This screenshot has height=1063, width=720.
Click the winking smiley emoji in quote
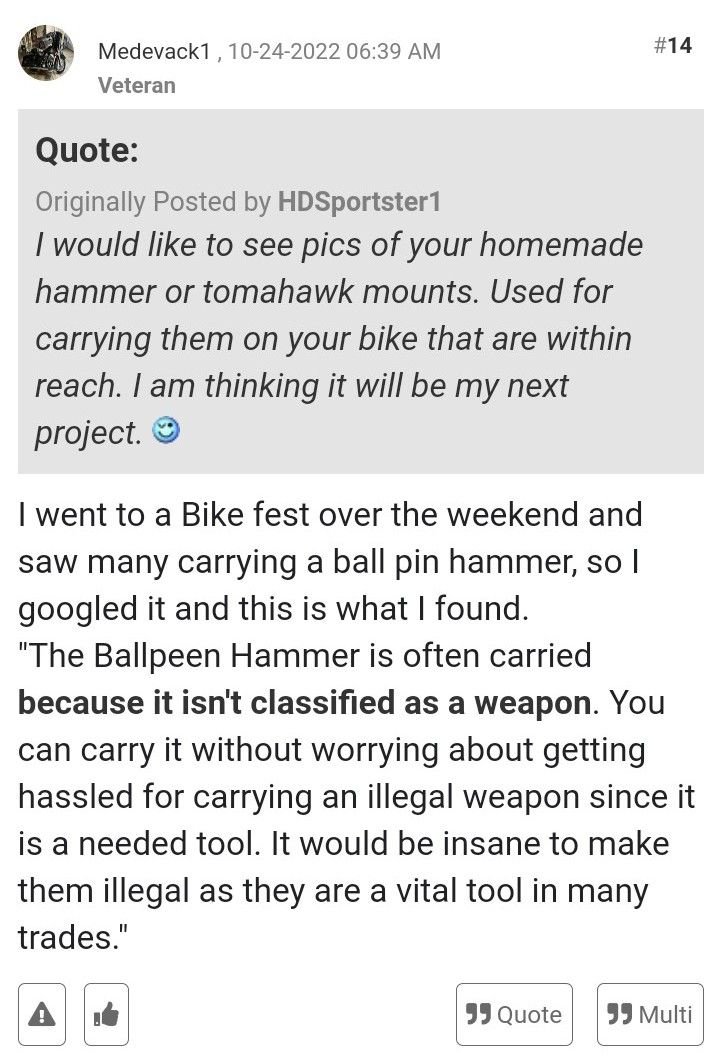tap(163, 433)
